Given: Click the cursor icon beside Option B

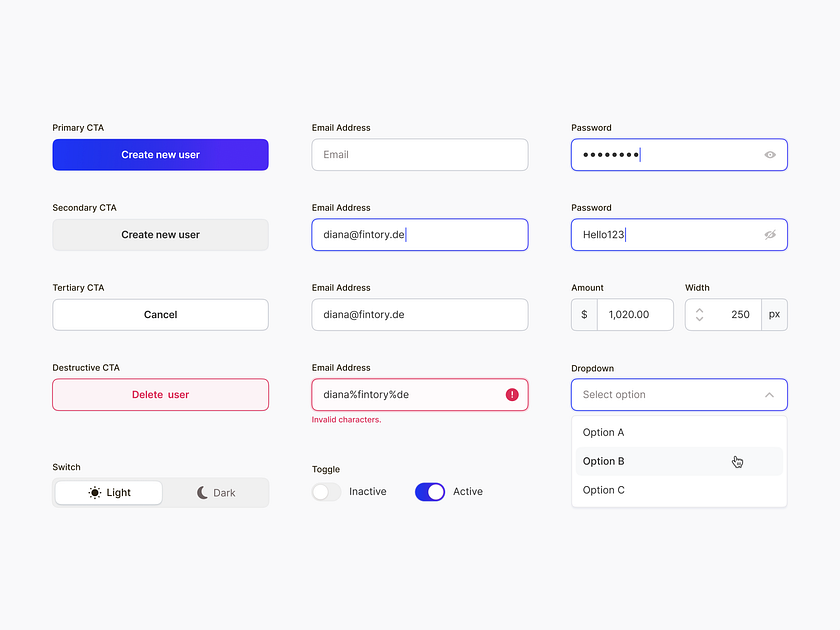Looking at the screenshot, I should (x=737, y=462).
